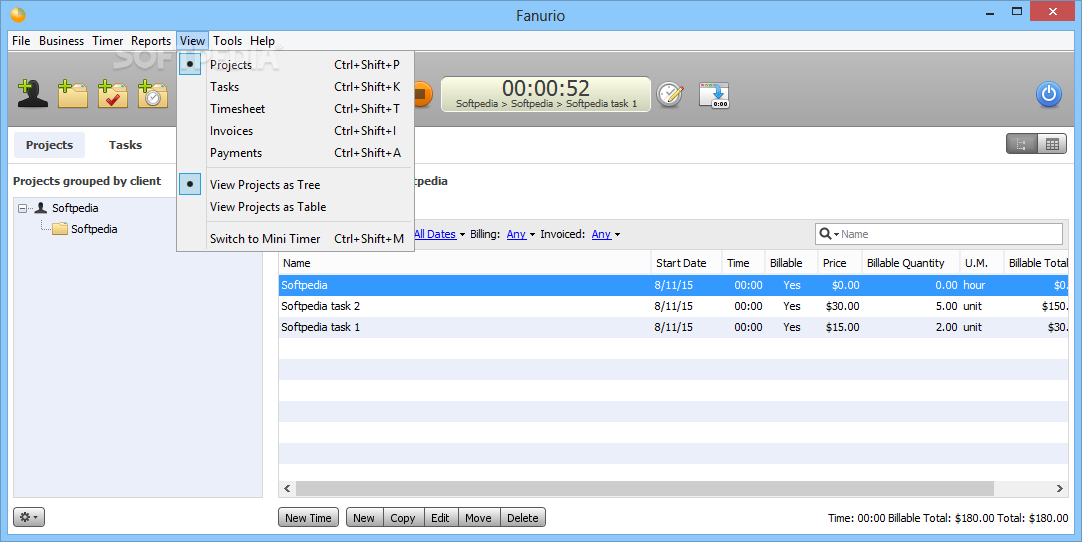Close the open View menu
Image resolution: width=1082 pixels, height=542 pixels.
point(192,41)
